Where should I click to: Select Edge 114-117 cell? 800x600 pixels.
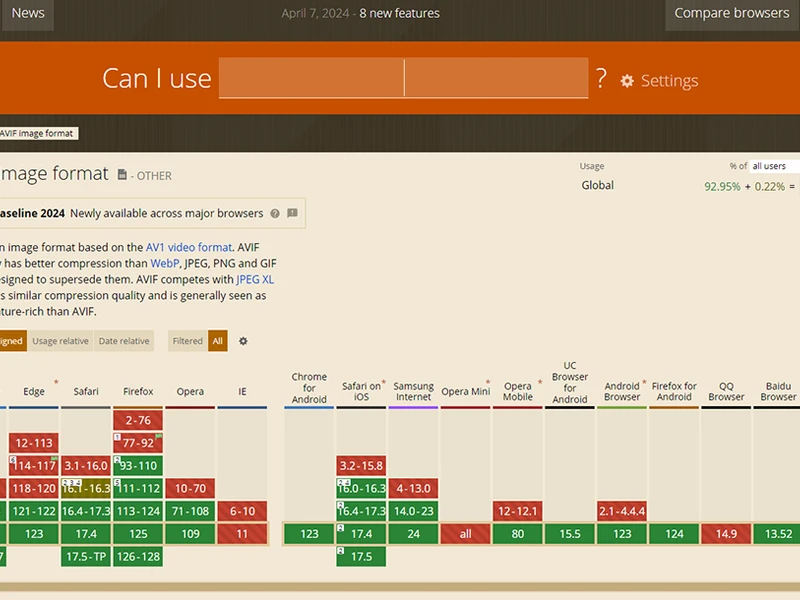pos(34,466)
